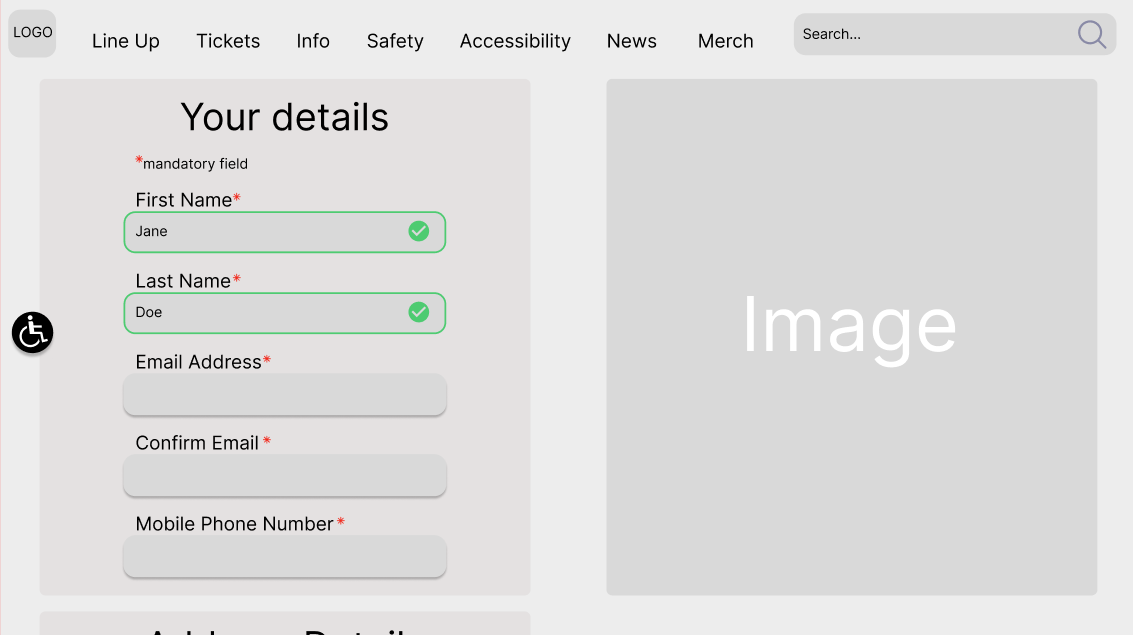Visit the Merch page

(x=726, y=41)
